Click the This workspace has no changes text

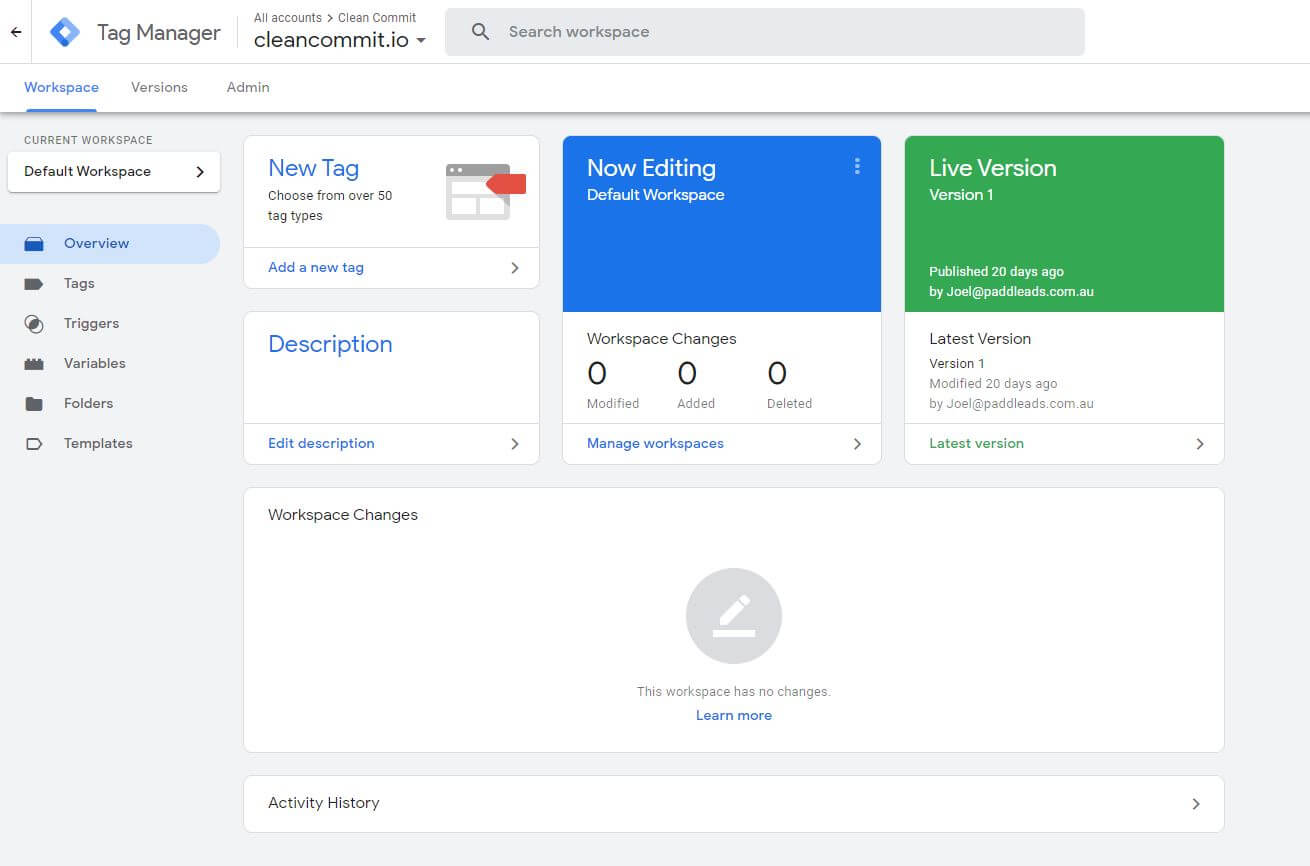pyautogui.click(x=734, y=692)
